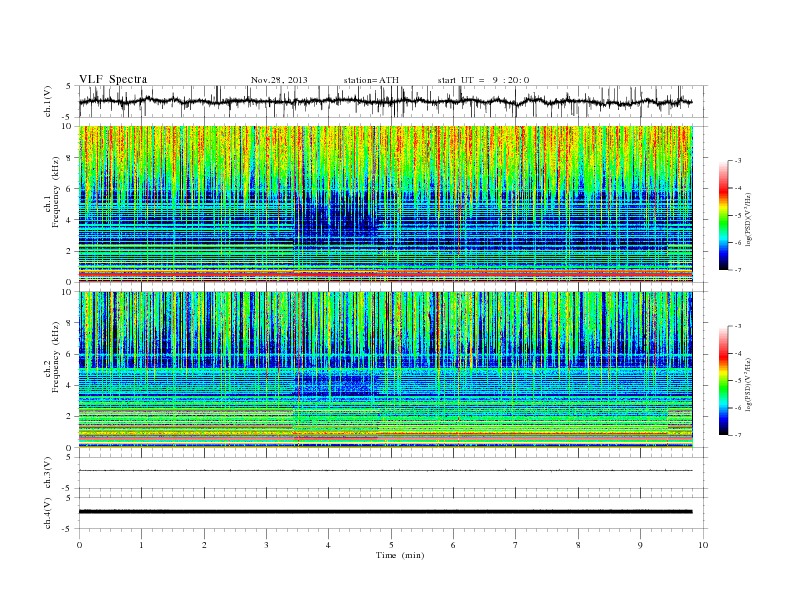The width and height of the screenshot is (792, 612).
Task: Click time axis tick label "7"
Action: [x=516, y=545]
